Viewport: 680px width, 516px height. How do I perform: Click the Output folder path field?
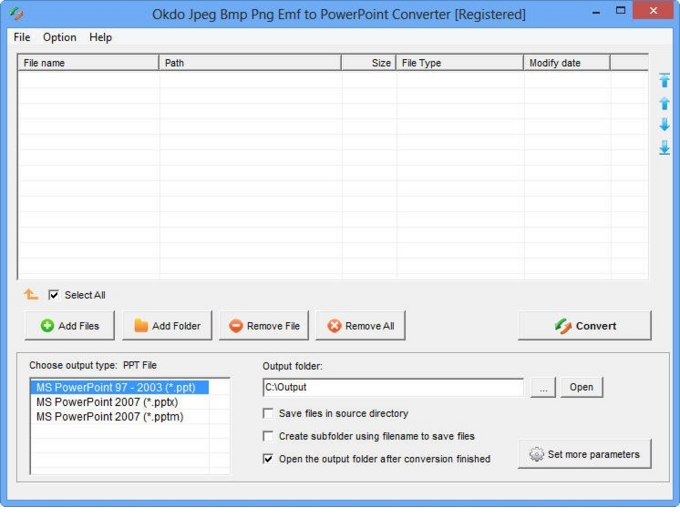(x=393, y=387)
